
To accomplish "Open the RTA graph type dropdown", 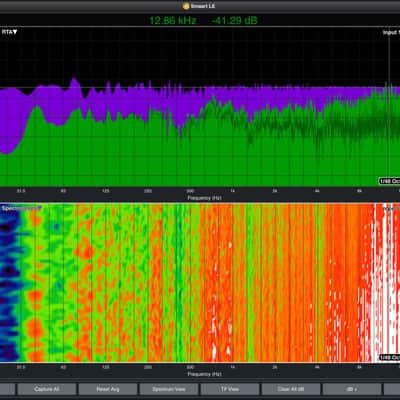I will (9, 32).
